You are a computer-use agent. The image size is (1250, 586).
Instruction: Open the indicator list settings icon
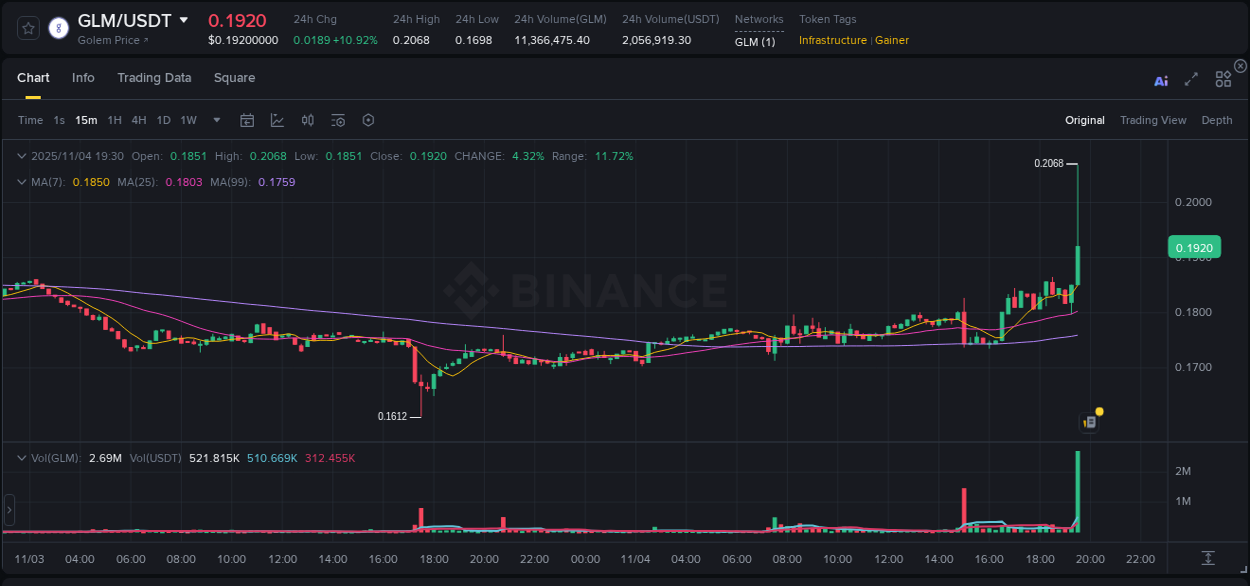point(337,120)
